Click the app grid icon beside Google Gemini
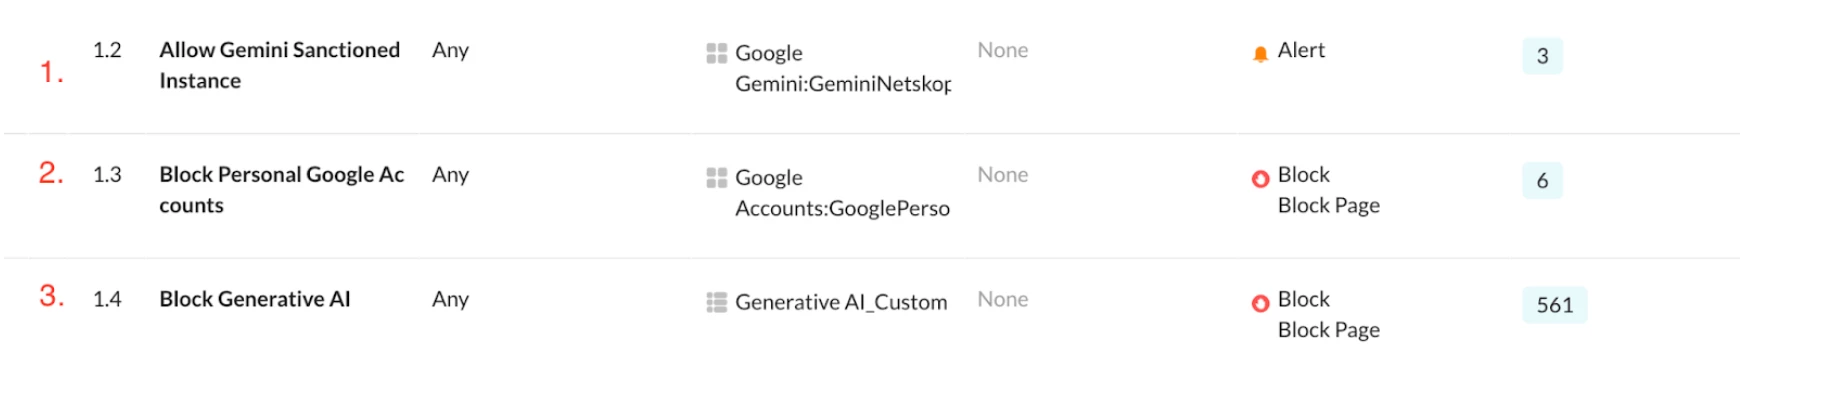 coord(716,53)
